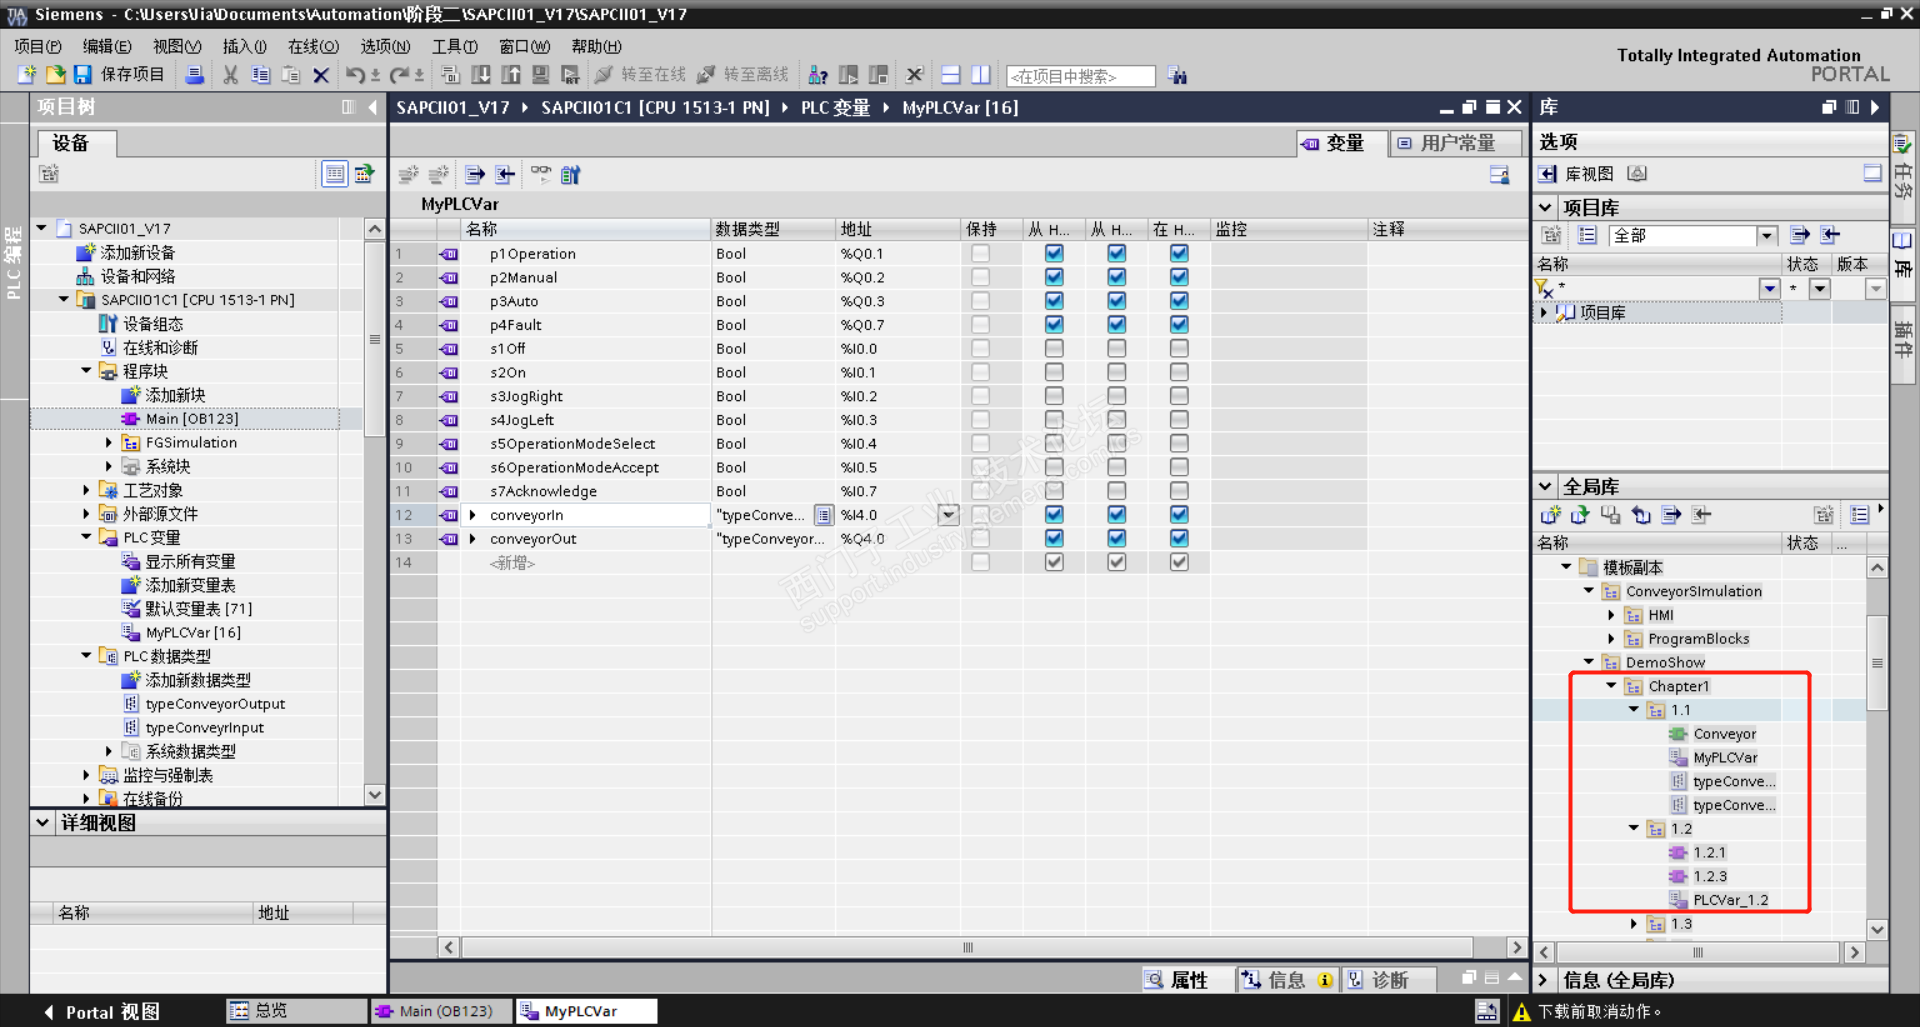1920x1027 pixels.
Task: Click the details view icon in project tree toolbar
Action: pos(335,174)
